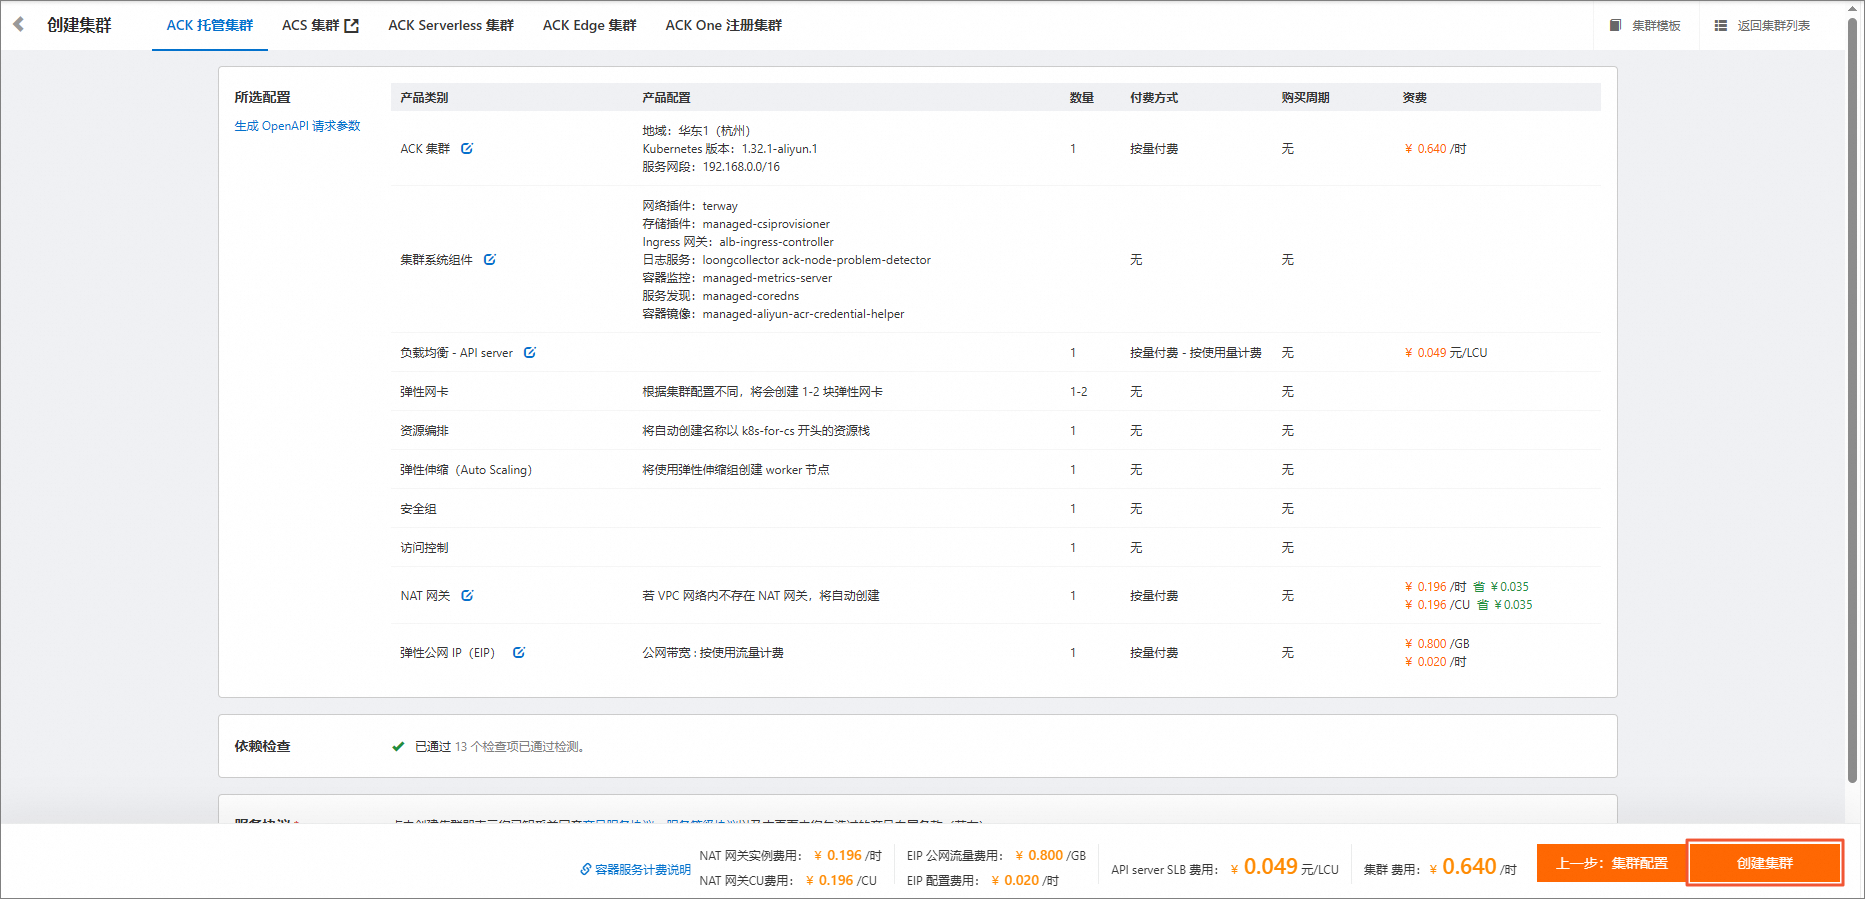
Task: Select 容器监控 value managed-metrics-server
Action: (767, 278)
